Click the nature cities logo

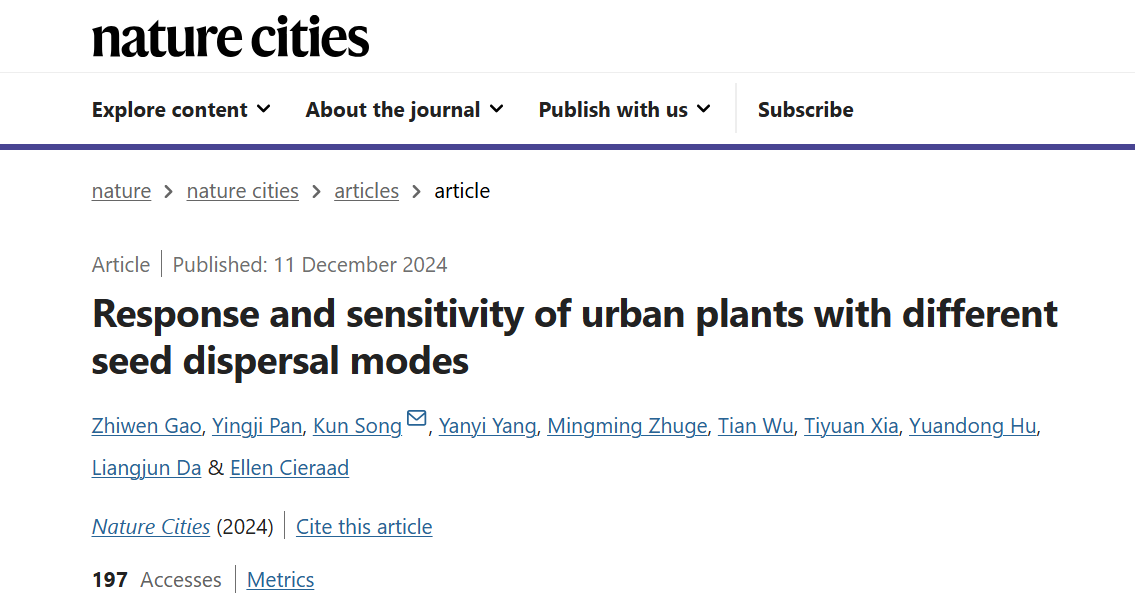[230, 37]
